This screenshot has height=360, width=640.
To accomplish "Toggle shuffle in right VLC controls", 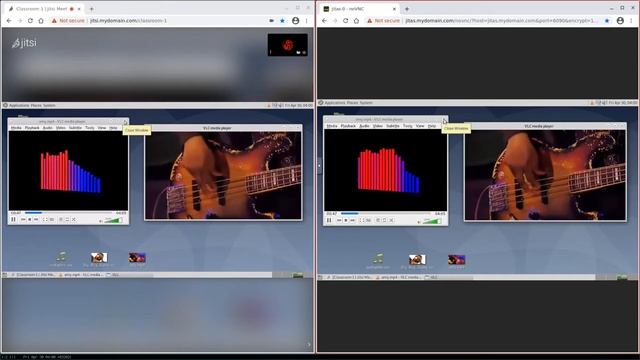I will click(391, 220).
